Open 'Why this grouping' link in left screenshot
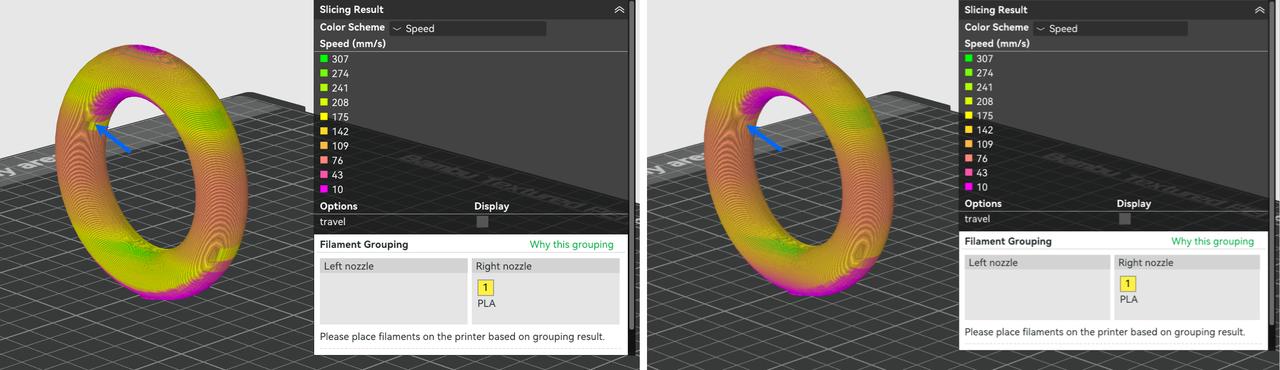Viewport: 1280px width, 370px height. click(571, 245)
